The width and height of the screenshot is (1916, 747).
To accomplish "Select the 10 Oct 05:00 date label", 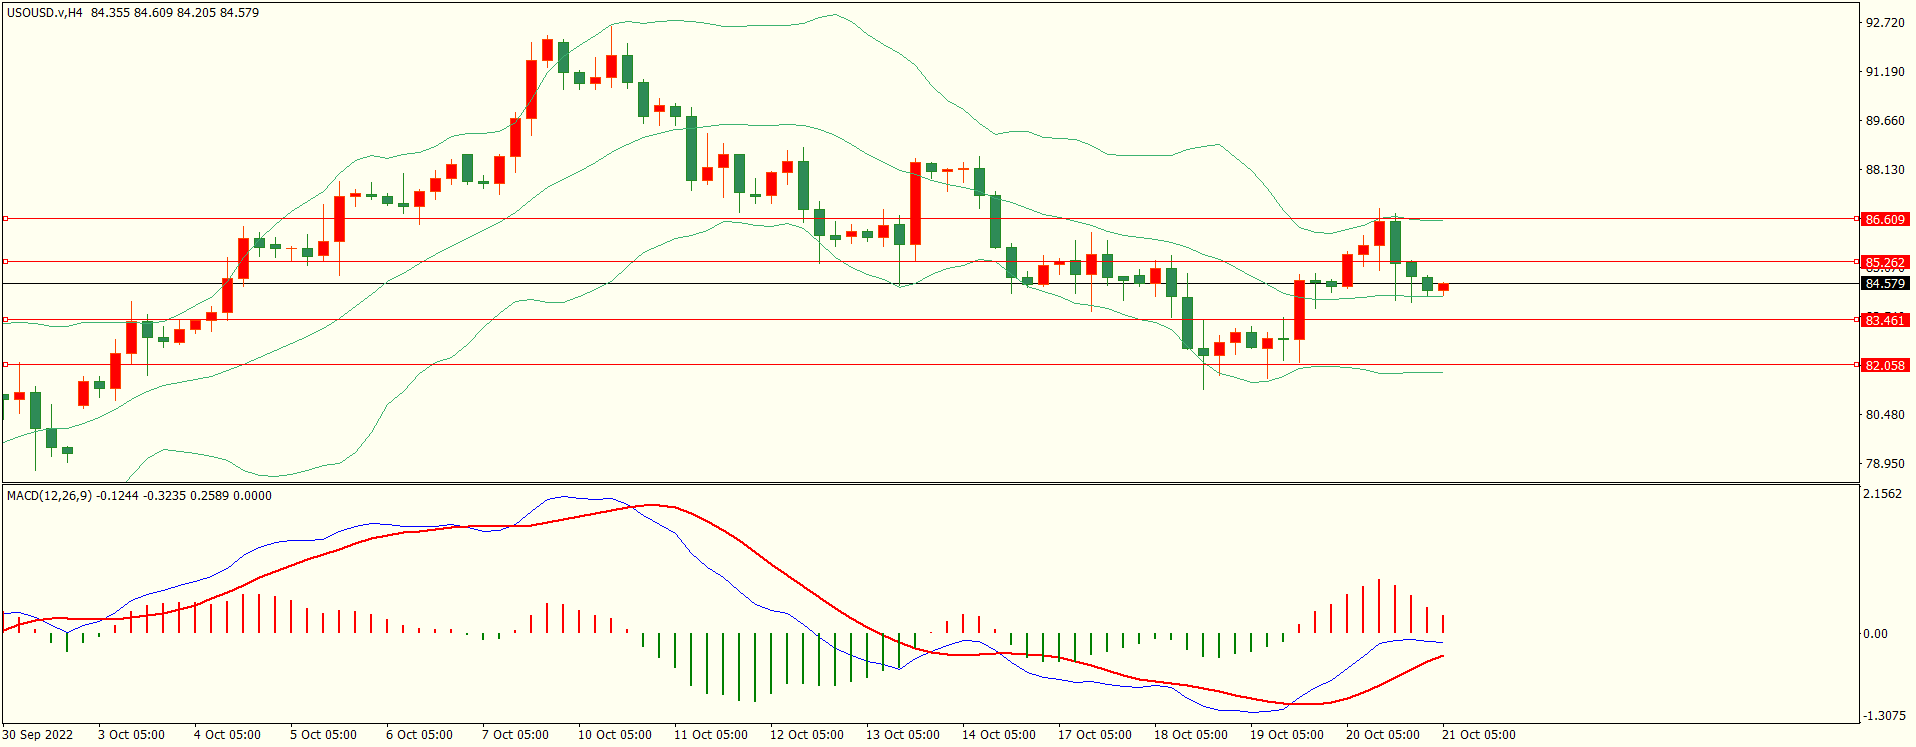I will (614, 735).
